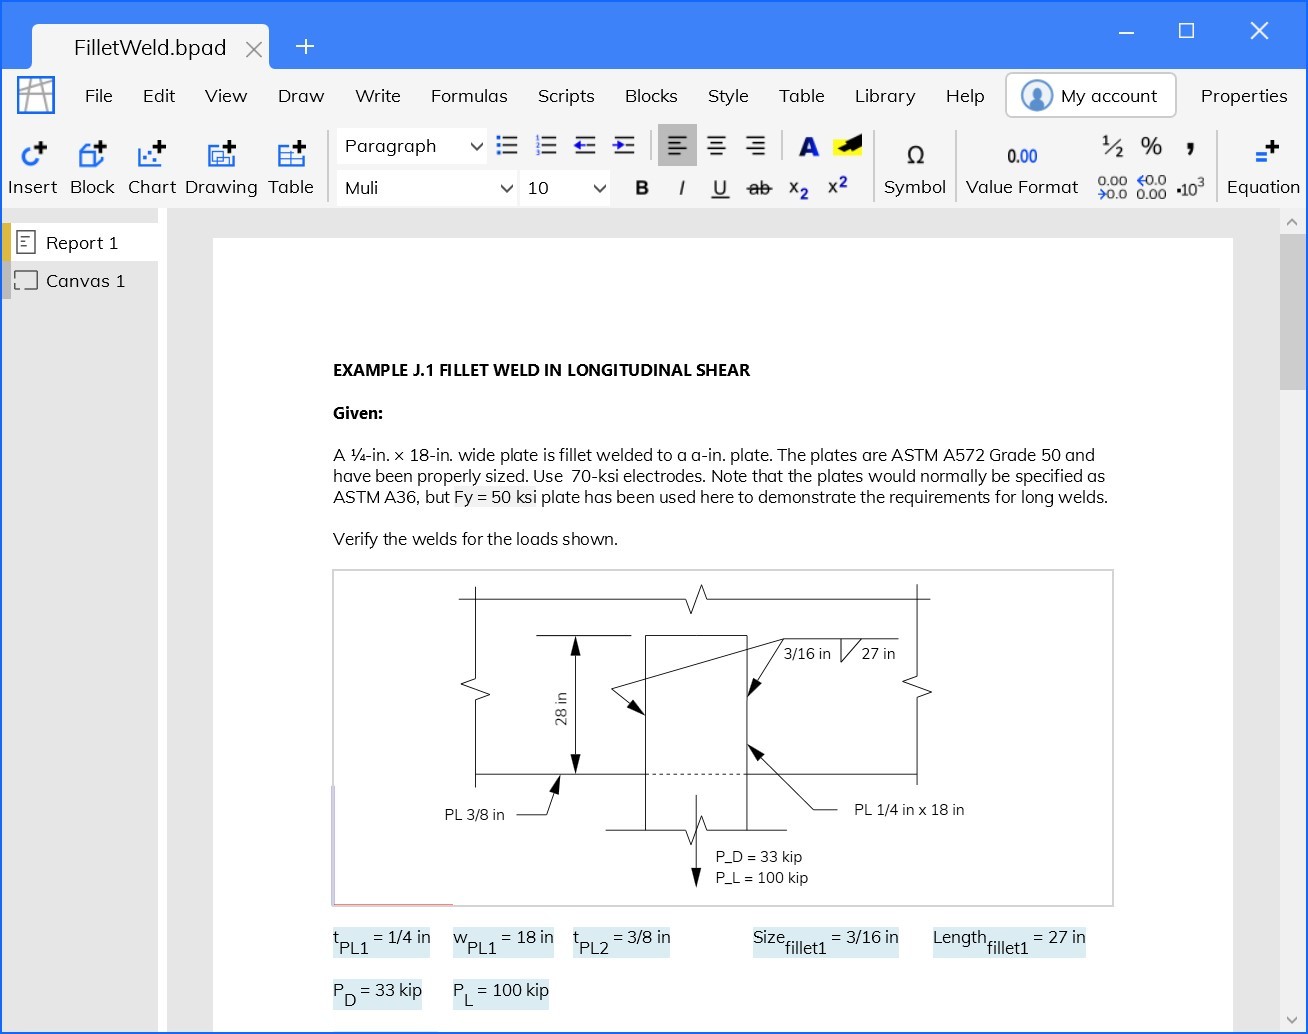Select the P_D = 33 kip value field

(378, 994)
